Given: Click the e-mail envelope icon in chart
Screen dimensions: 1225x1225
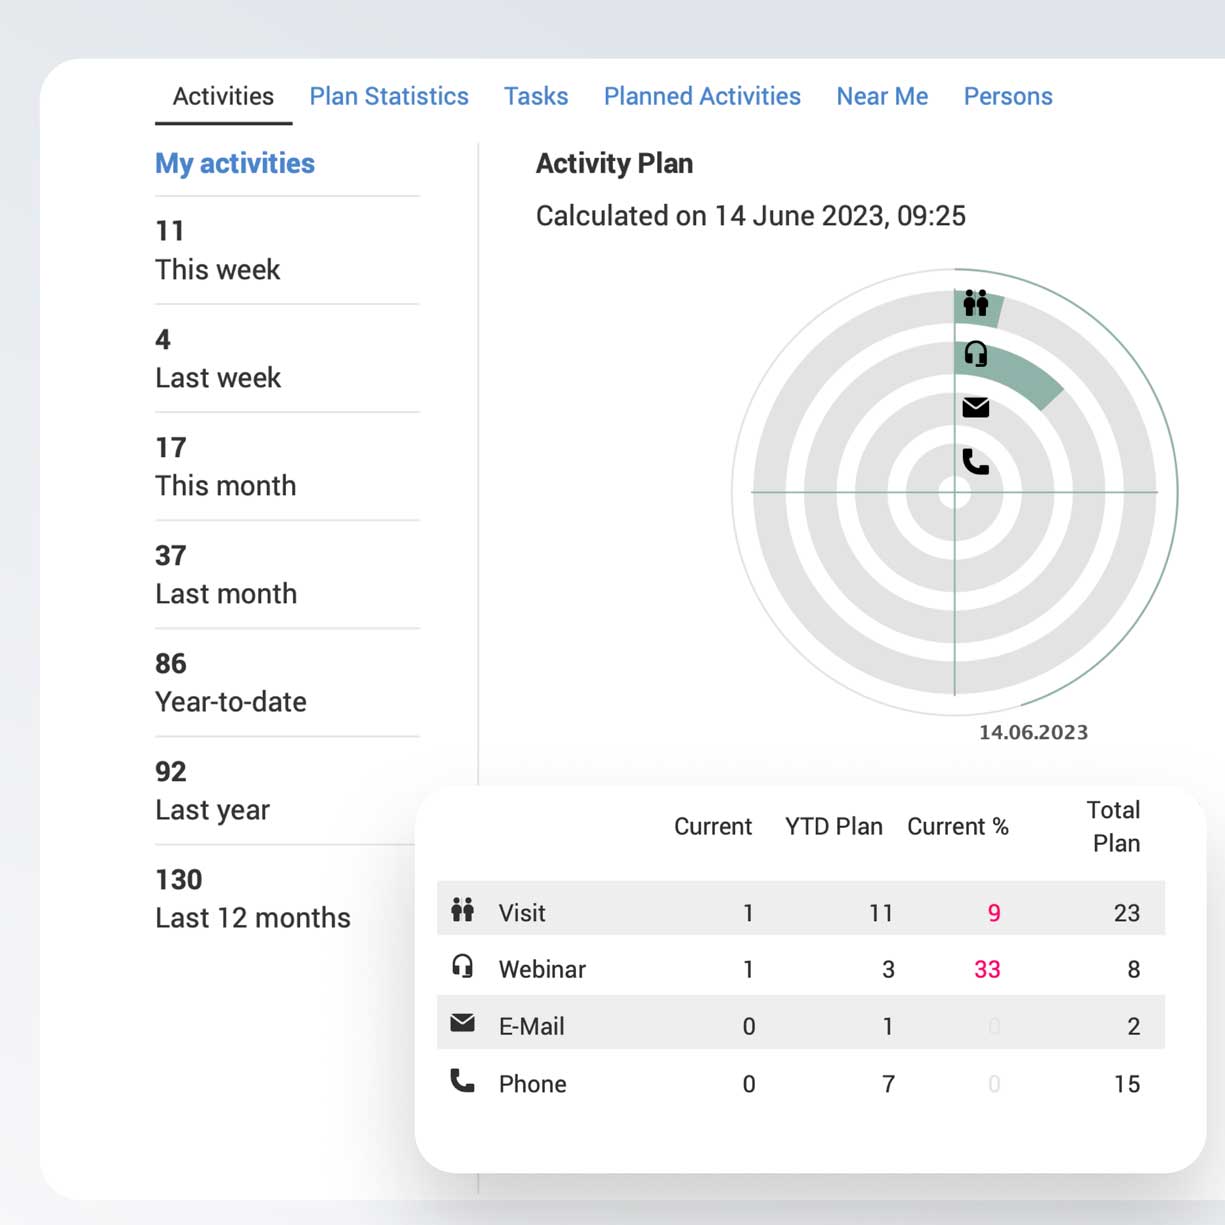Looking at the screenshot, I should (x=976, y=407).
